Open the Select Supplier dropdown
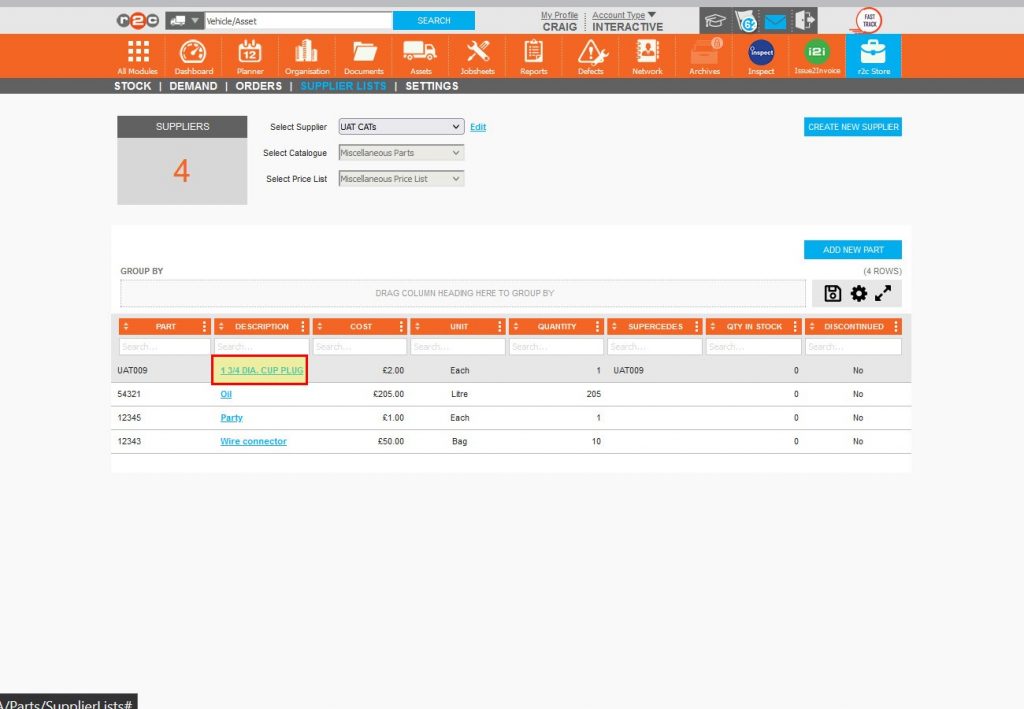This screenshot has width=1024, height=709. coord(400,127)
